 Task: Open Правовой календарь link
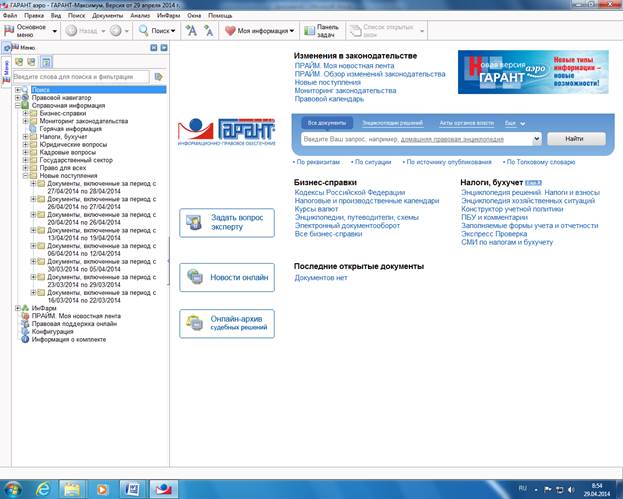tap(329, 99)
